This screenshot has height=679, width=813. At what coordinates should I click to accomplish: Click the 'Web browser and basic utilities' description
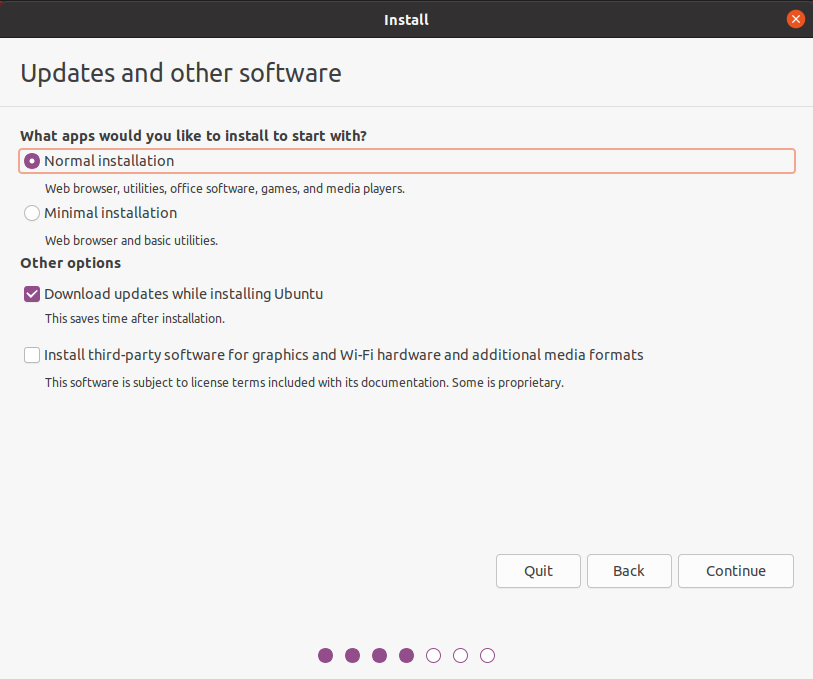pyautogui.click(x=131, y=240)
